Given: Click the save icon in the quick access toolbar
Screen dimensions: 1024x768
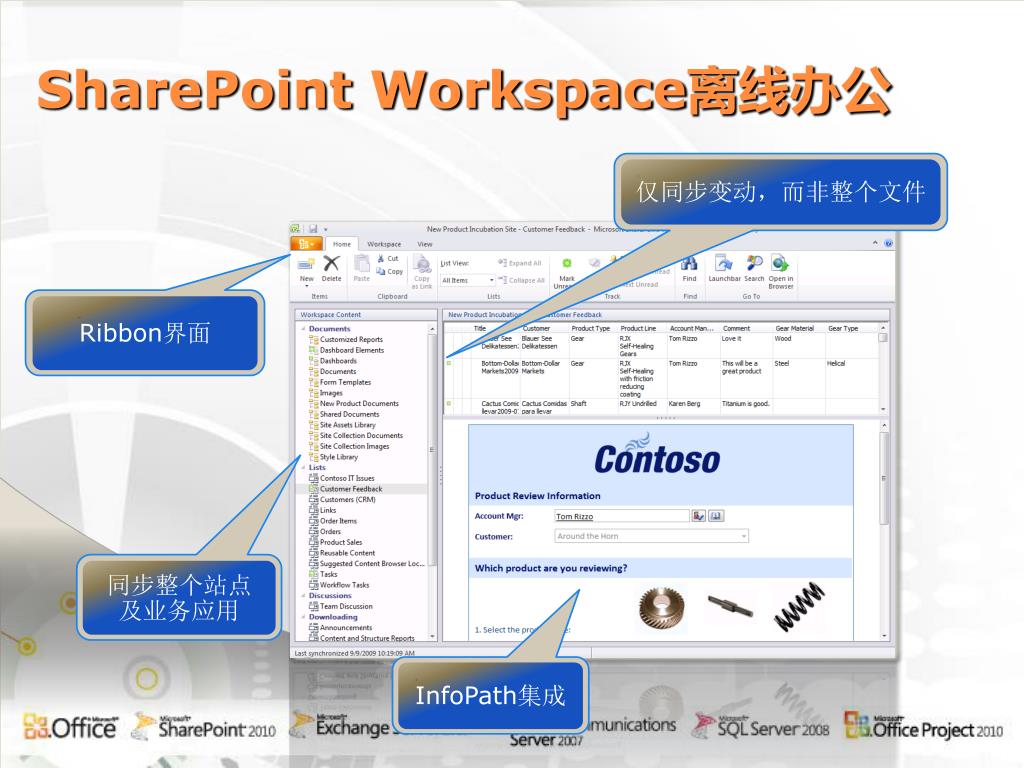Looking at the screenshot, I should (313, 229).
